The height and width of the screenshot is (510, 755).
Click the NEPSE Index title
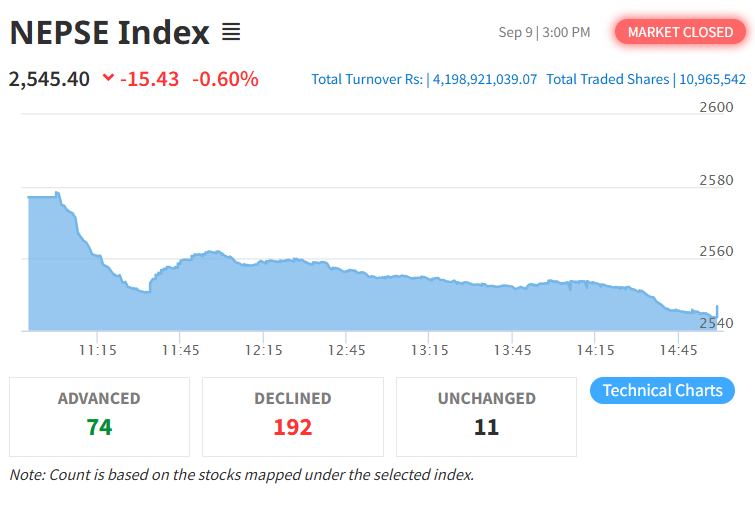pos(110,33)
